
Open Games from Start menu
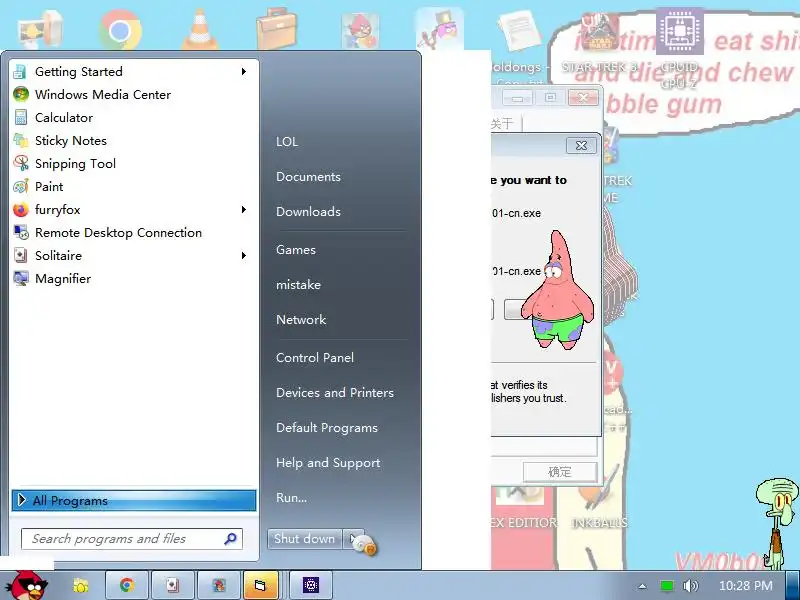coord(296,249)
